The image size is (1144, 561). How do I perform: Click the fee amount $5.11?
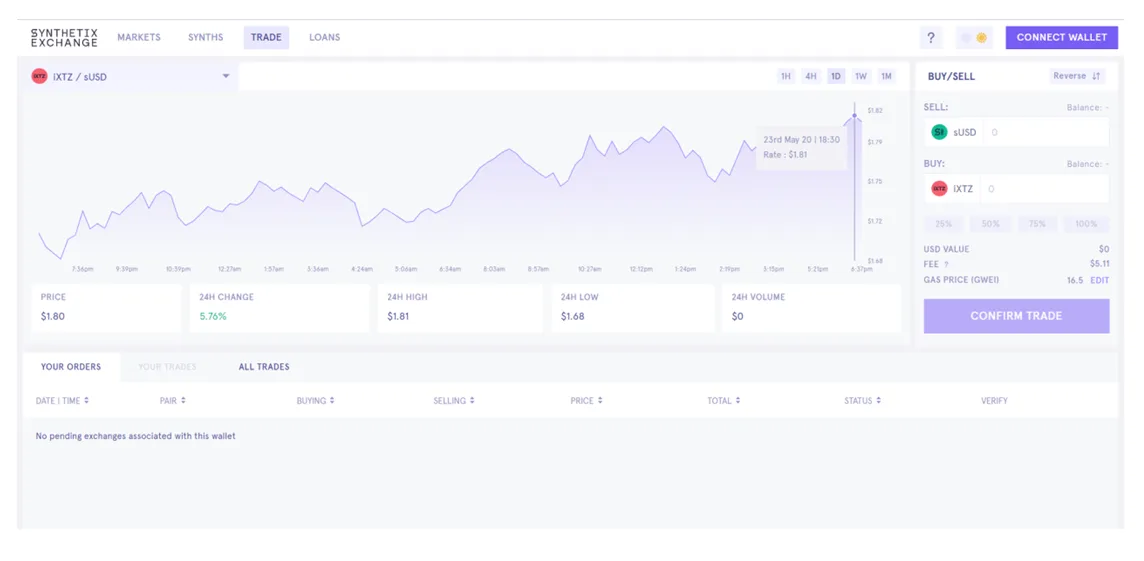[1099, 264]
